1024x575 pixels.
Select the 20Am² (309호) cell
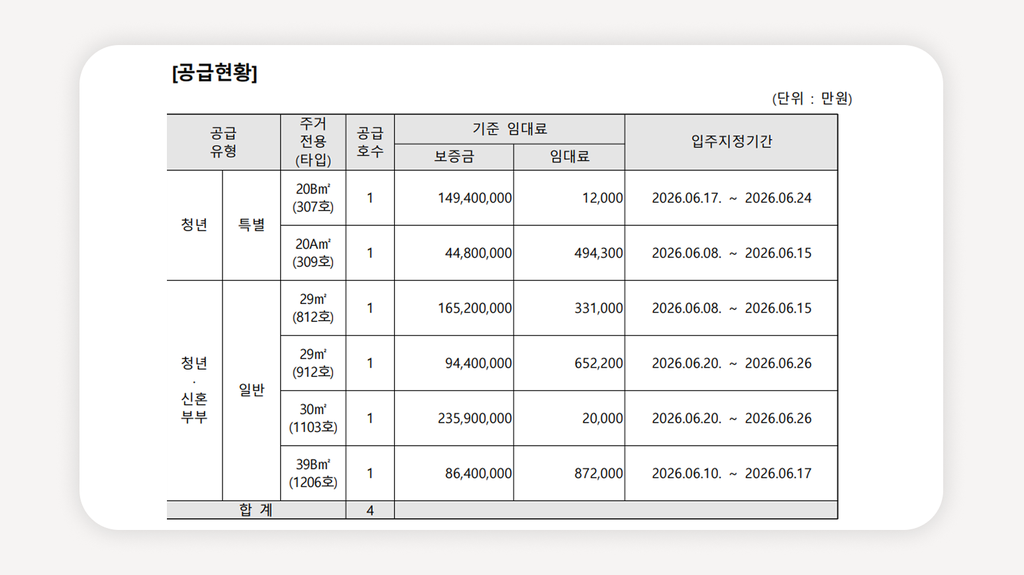click(x=313, y=253)
